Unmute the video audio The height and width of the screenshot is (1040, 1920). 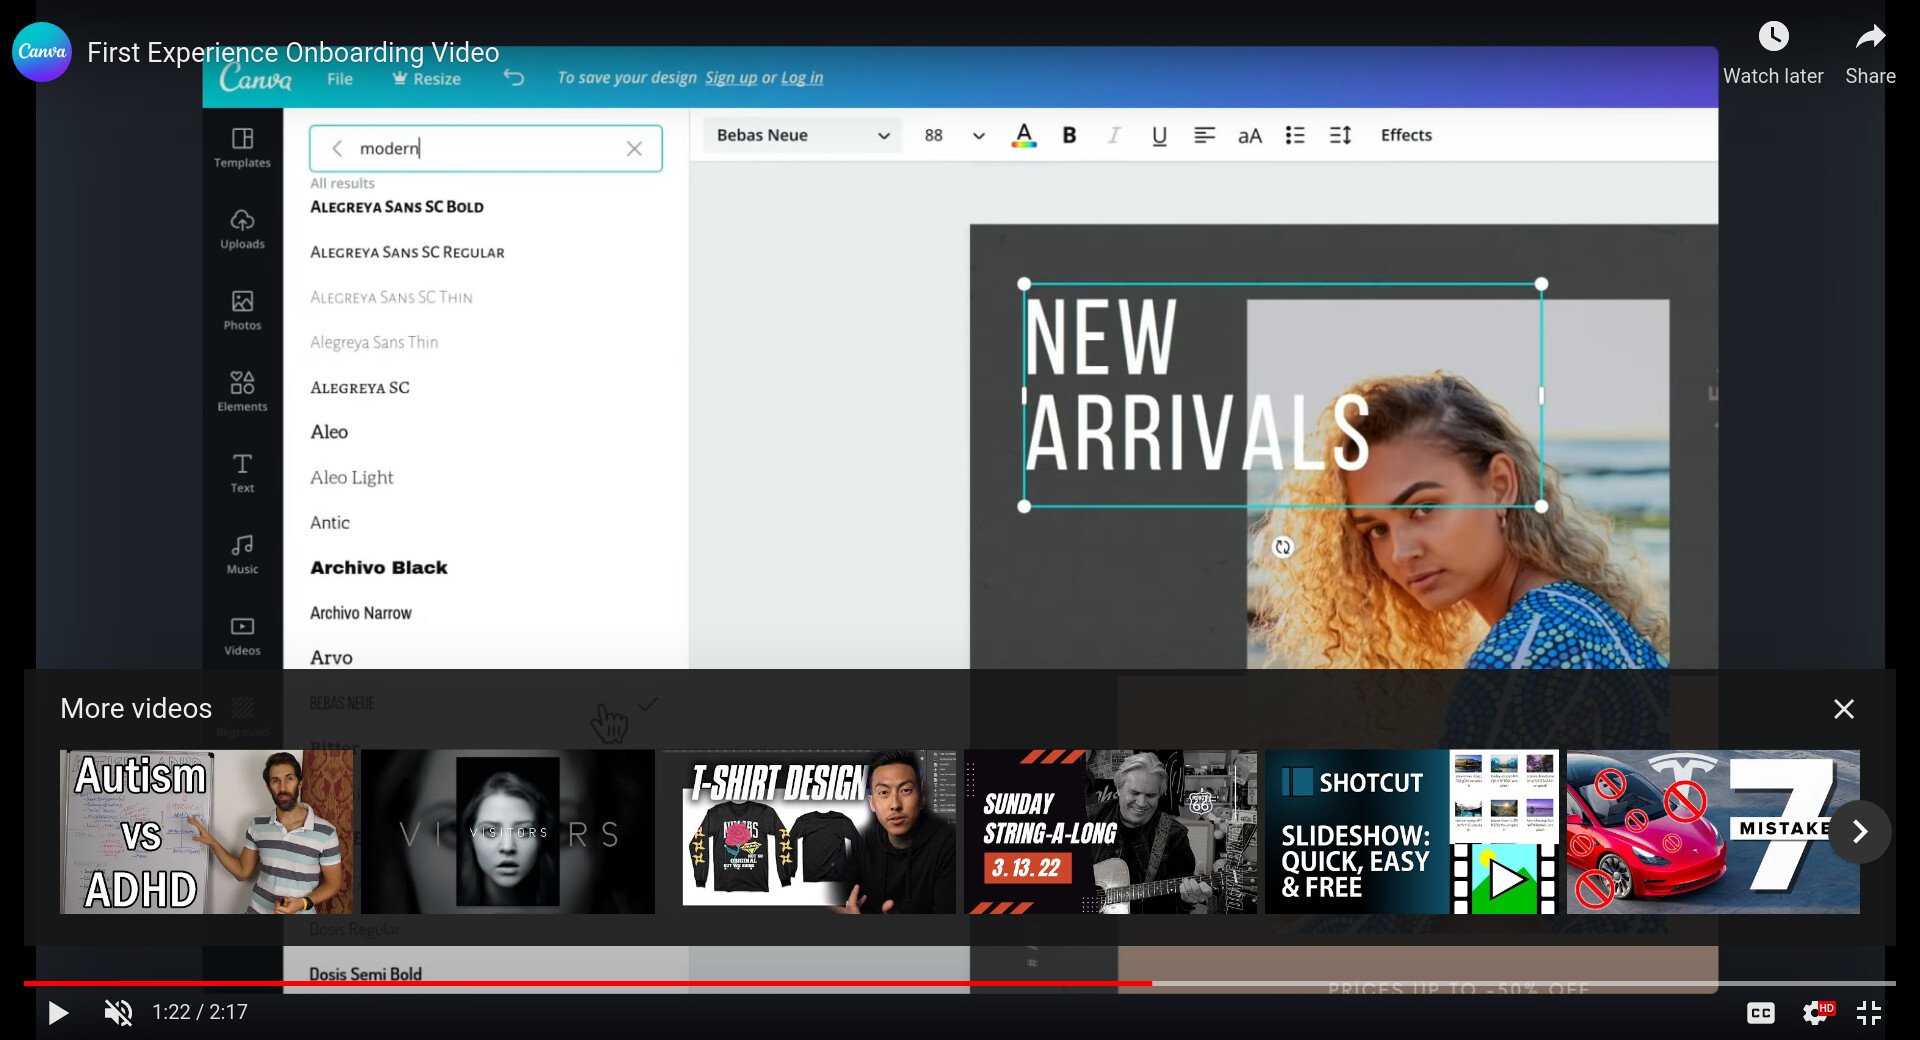pyautogui.click(x=118, y=1012)
